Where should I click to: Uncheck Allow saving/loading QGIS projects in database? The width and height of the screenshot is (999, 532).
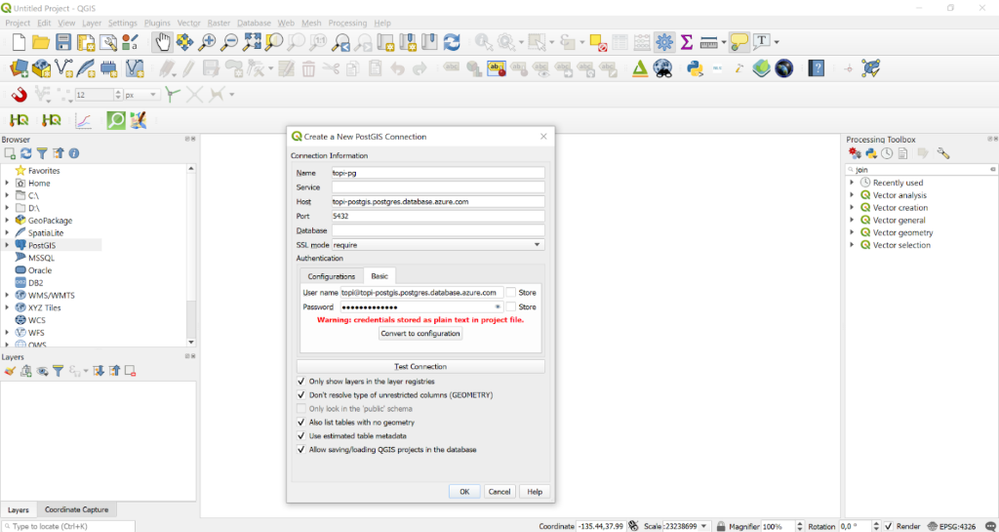click(301, 450)
